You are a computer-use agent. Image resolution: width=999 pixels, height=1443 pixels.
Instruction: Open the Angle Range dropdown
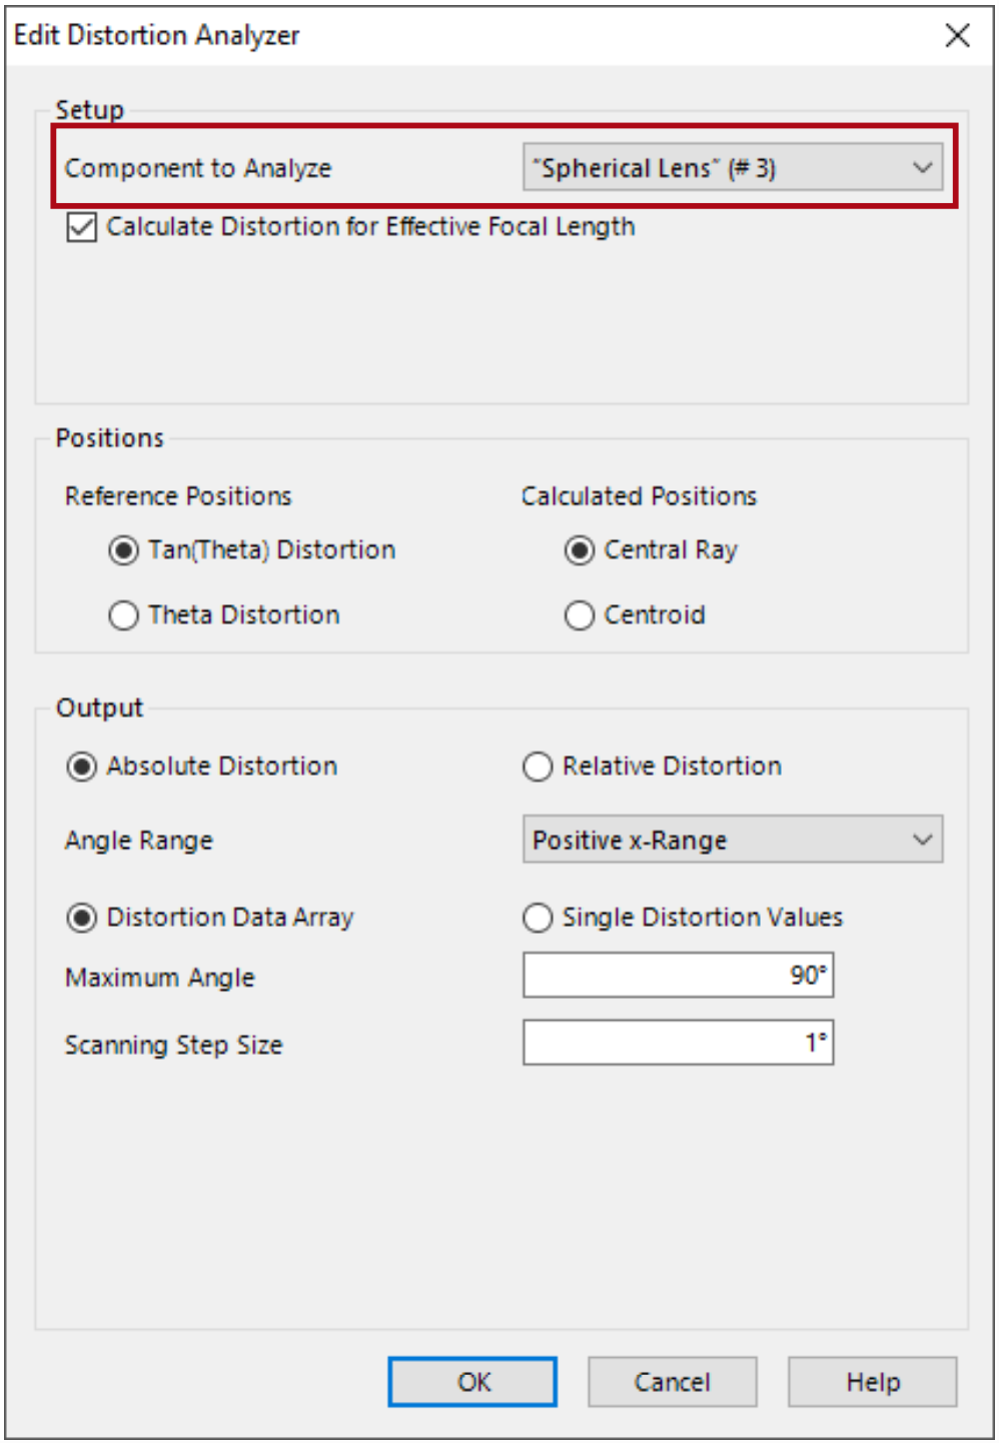pos(732,840)
